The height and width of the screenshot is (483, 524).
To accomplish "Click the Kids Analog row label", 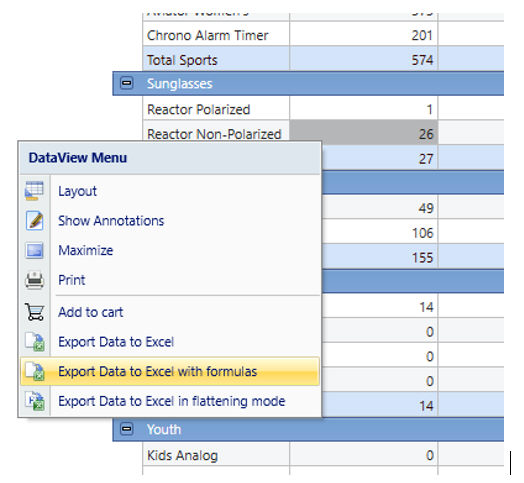I will [182, 455].
